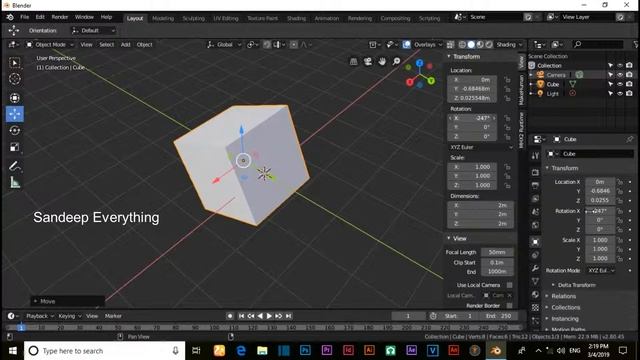Click the Windows search box
The height and width of the screenshot is (360, 640).
click(104, 351)
